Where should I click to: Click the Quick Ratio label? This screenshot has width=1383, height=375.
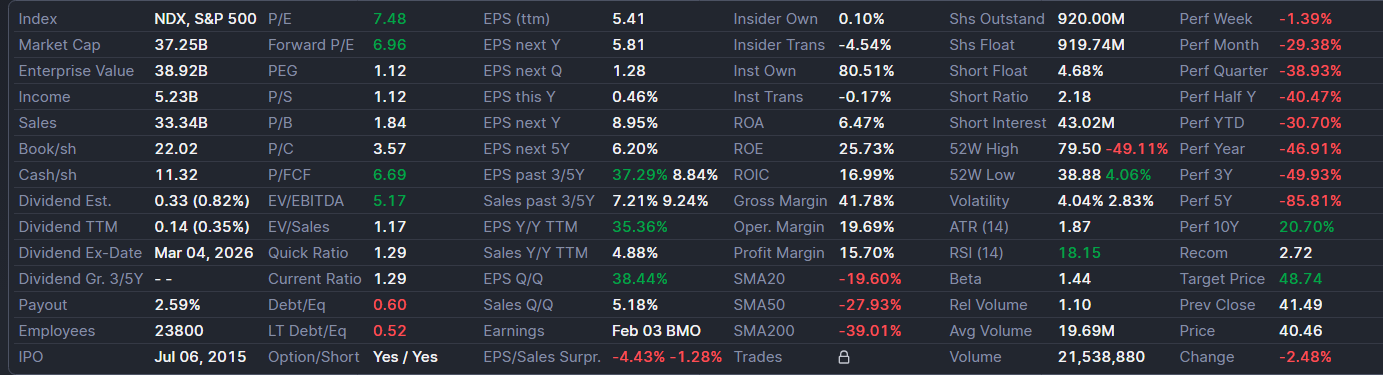(x=308, y=252)
